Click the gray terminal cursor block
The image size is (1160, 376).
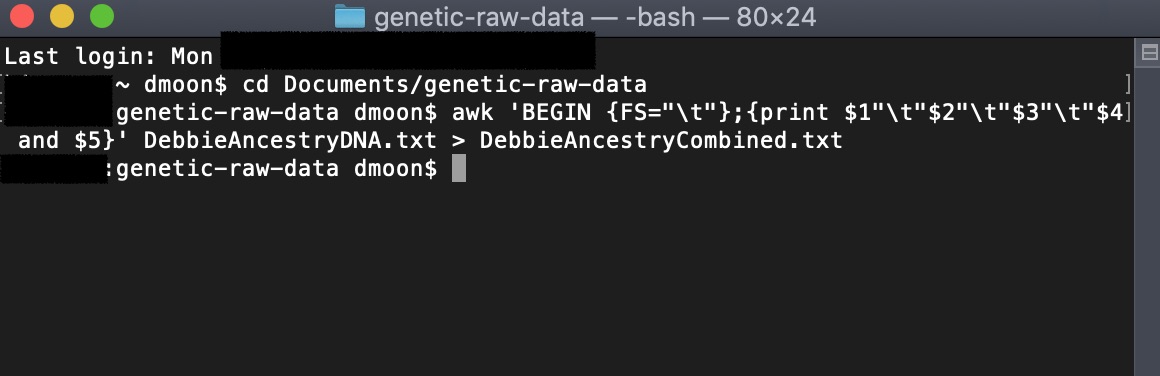tap(459, 169)
